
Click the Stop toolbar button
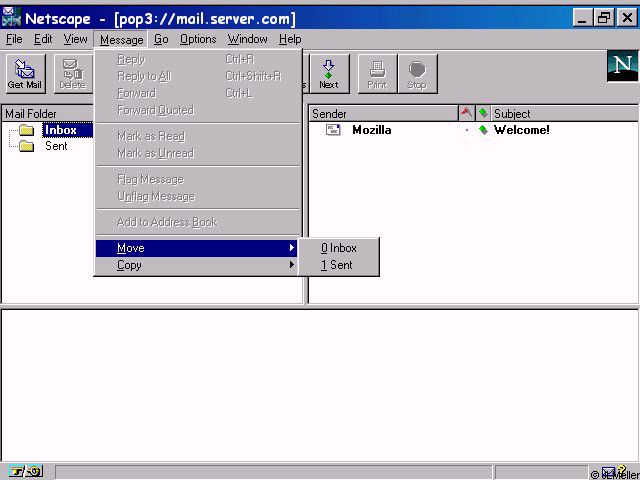(417, 74)
